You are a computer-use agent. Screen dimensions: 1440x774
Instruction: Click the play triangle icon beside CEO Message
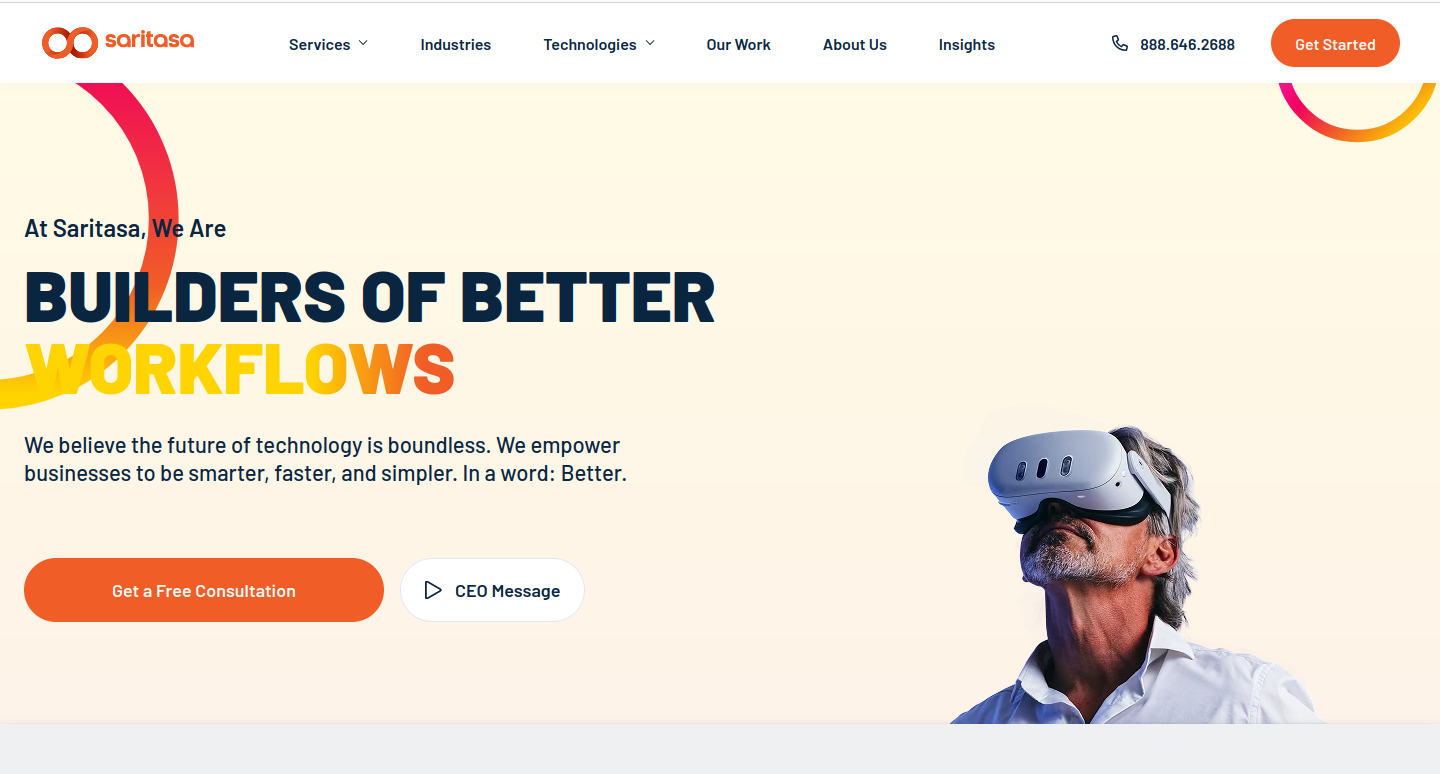tap(433, 590)
